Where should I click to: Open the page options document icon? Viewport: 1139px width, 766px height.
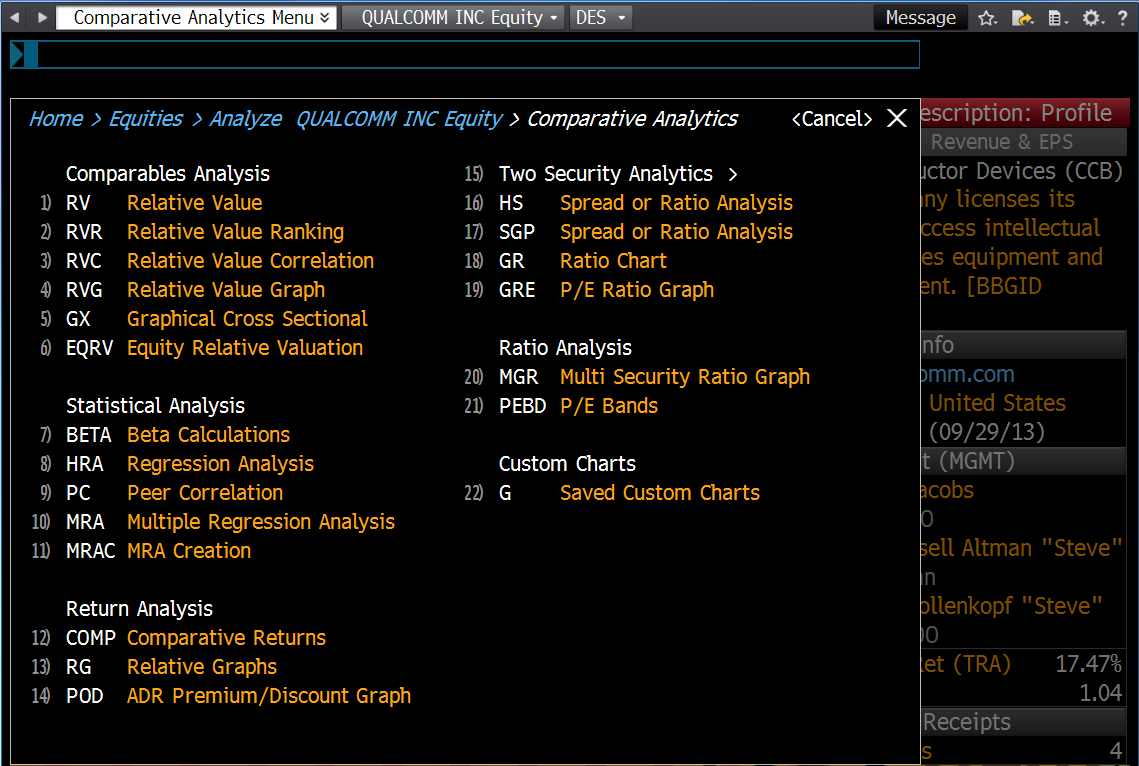(1057, 17)
